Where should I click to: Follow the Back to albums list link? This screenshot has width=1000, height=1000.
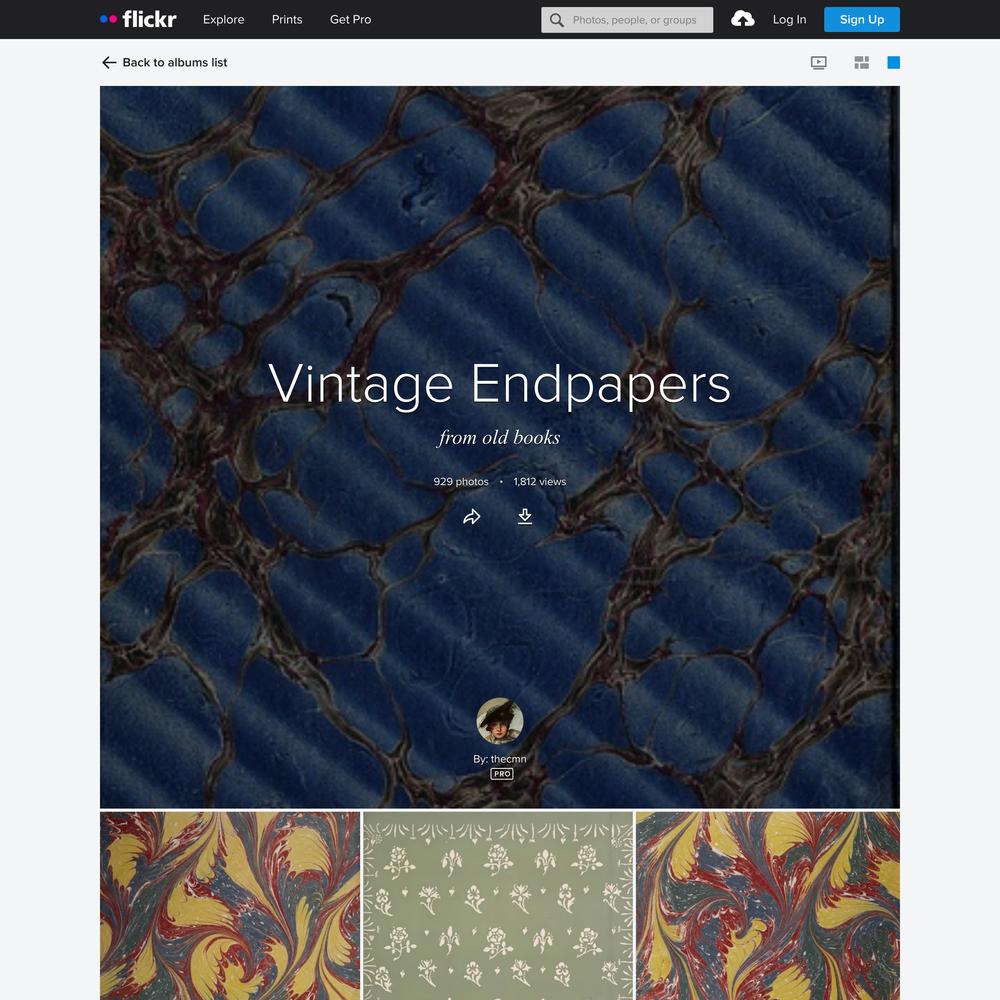point(174,62)
